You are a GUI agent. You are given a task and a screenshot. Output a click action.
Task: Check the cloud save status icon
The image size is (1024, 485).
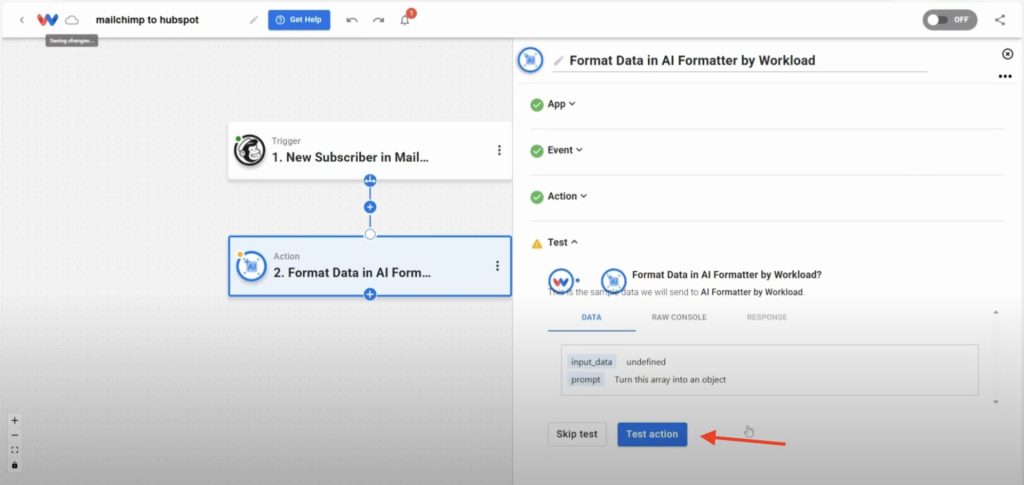point(72,20)
